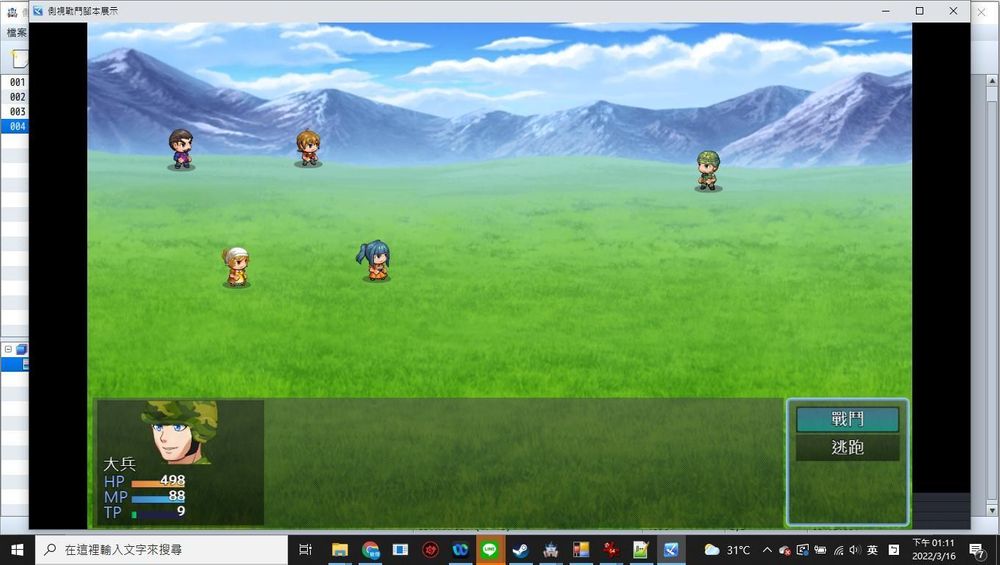Switch to the RPG Maker taskbar icon
The width and height of the screenshot is (1000, 565).
pyautogui.click(x=671, y=550)
